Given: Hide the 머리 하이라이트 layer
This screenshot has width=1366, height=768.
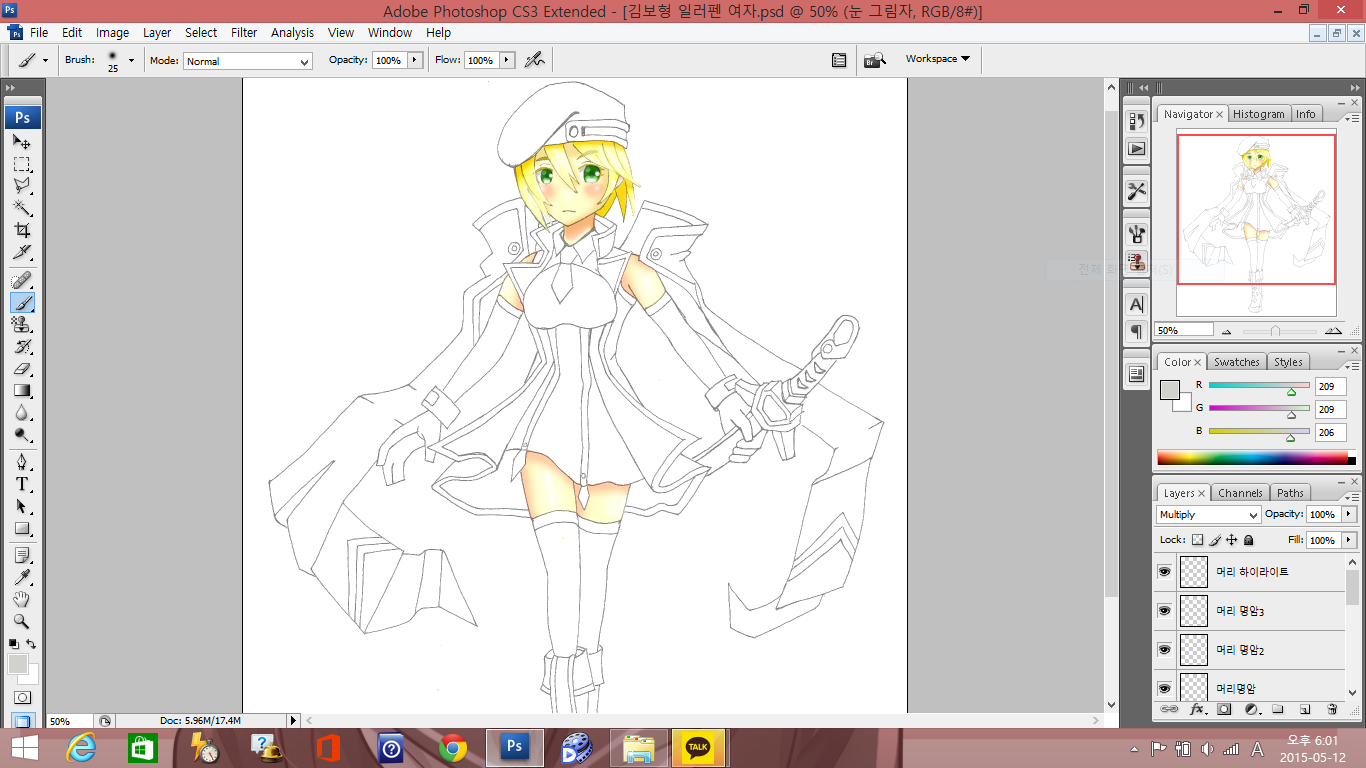Looking at the screenshot, I should [1164, 572].
